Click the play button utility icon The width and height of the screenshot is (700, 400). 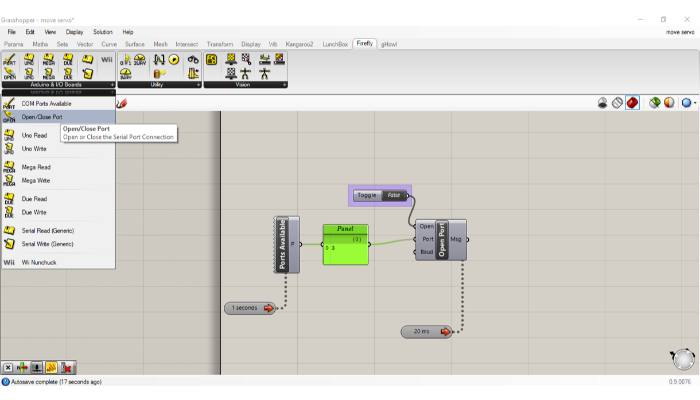click(x=174, y=60)
